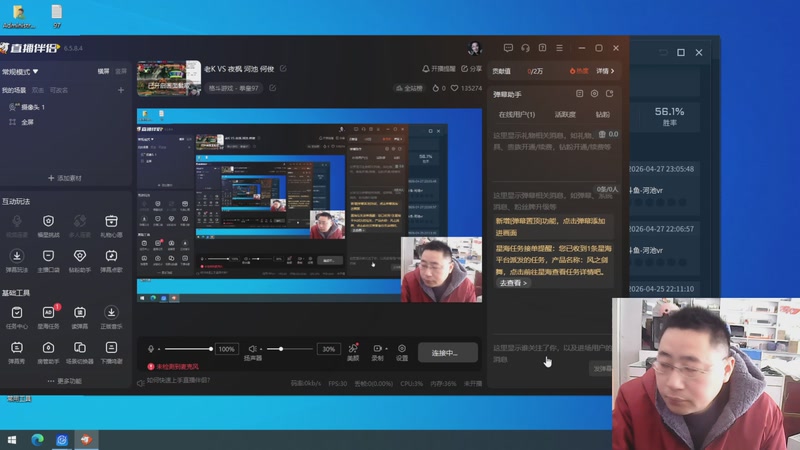800x450 pixels.
Task: Add a new scene with plus icon
Action: coord(121,90)
